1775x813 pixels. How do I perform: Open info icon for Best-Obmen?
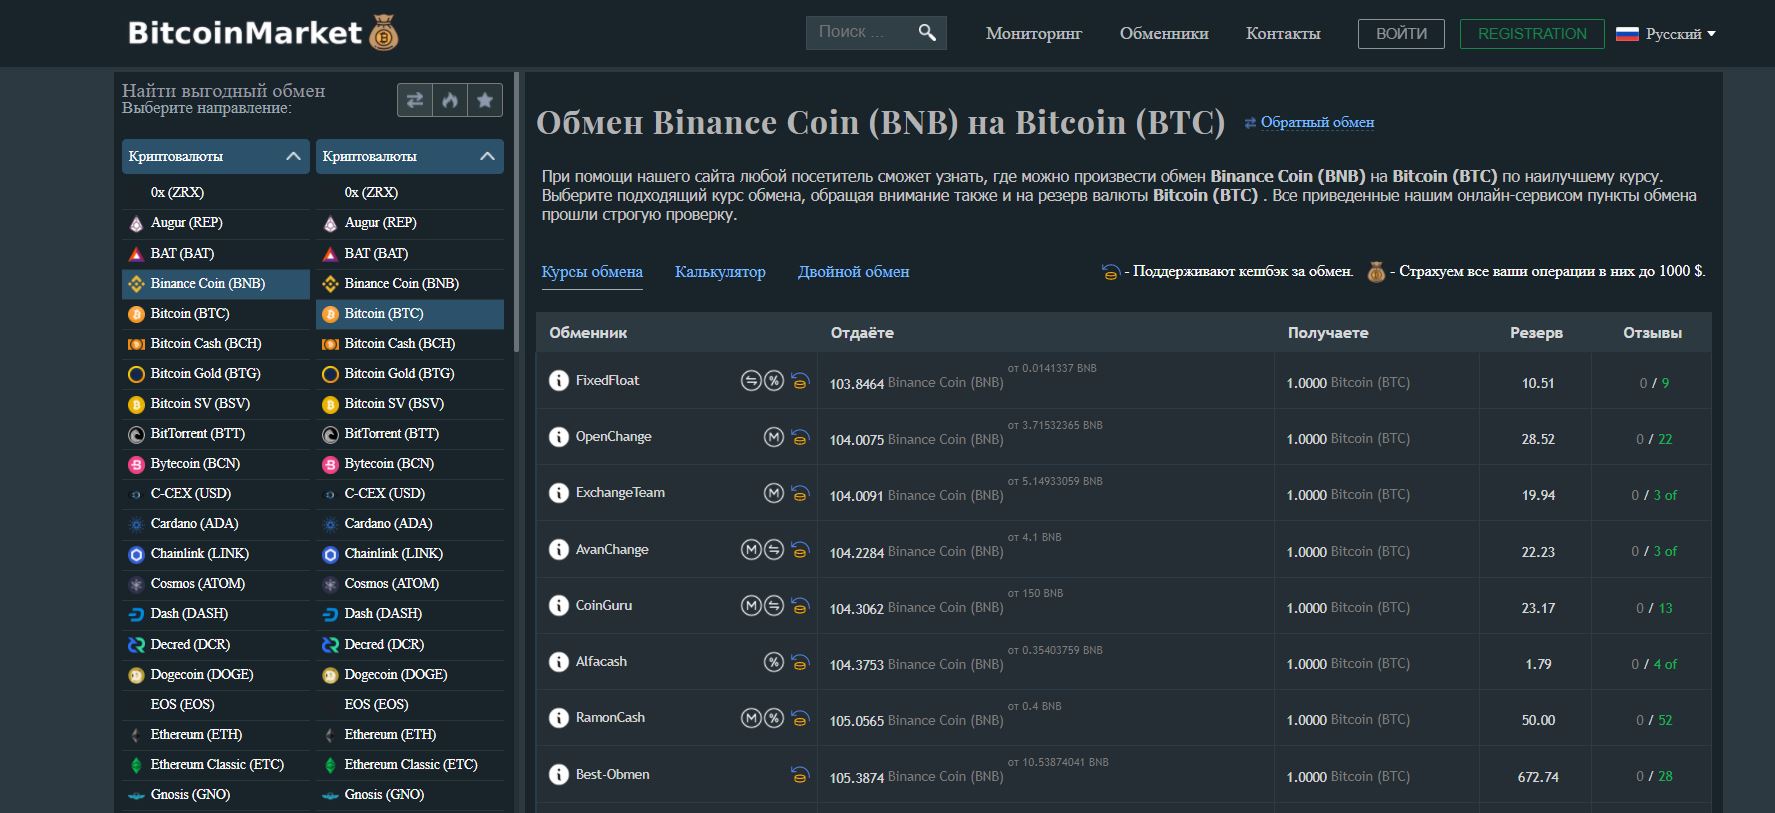click(x=559, y=775)
